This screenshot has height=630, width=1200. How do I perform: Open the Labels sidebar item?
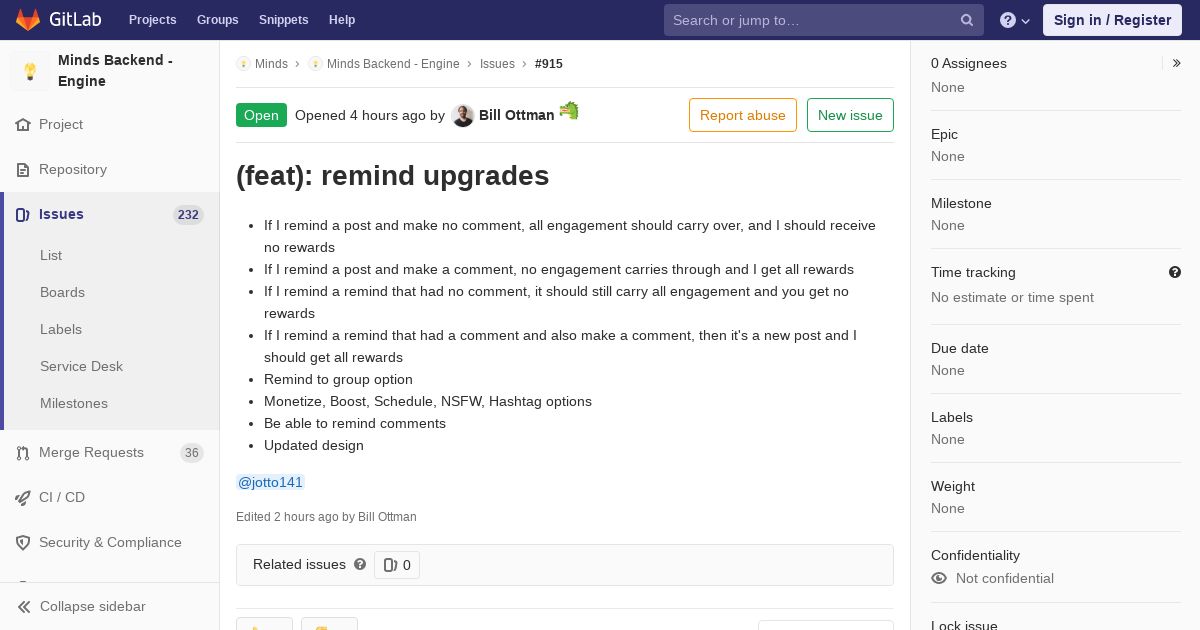(61, 329)
